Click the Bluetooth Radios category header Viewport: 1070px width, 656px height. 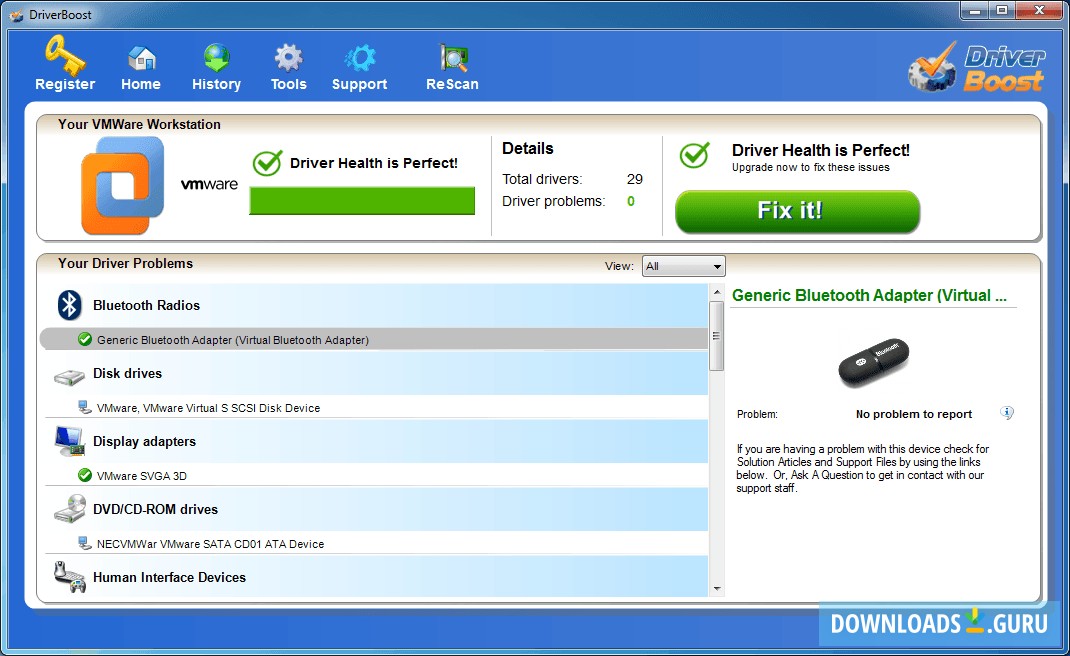pyautogui.click(x=376, y=305)
